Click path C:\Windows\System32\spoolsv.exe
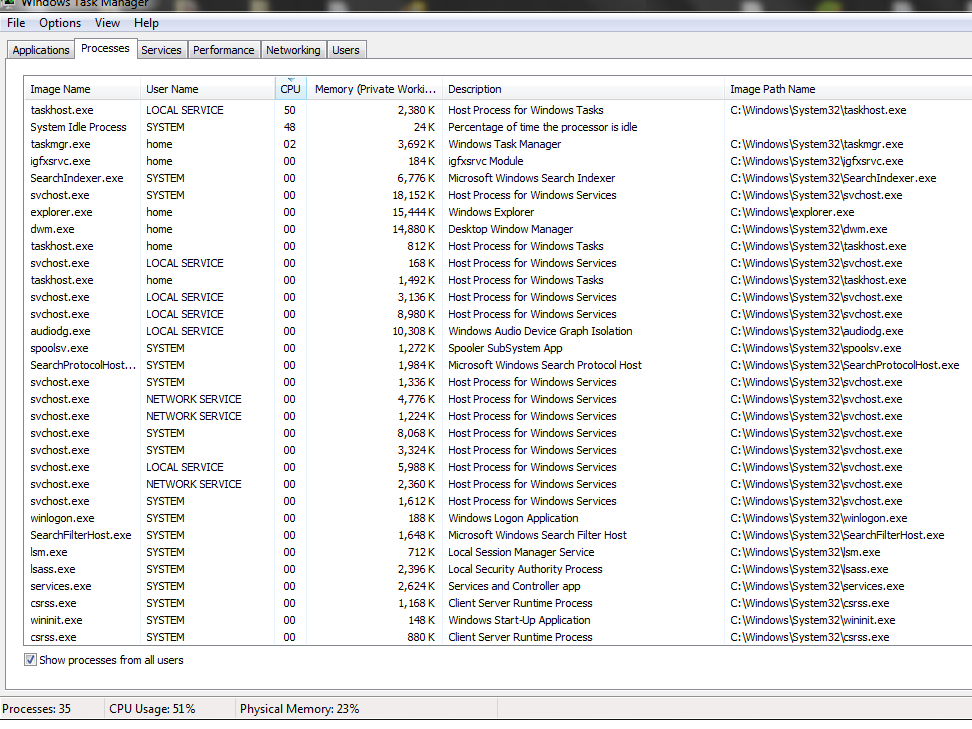The height and width of the screenshot is (729, 972). click(815, 348)
